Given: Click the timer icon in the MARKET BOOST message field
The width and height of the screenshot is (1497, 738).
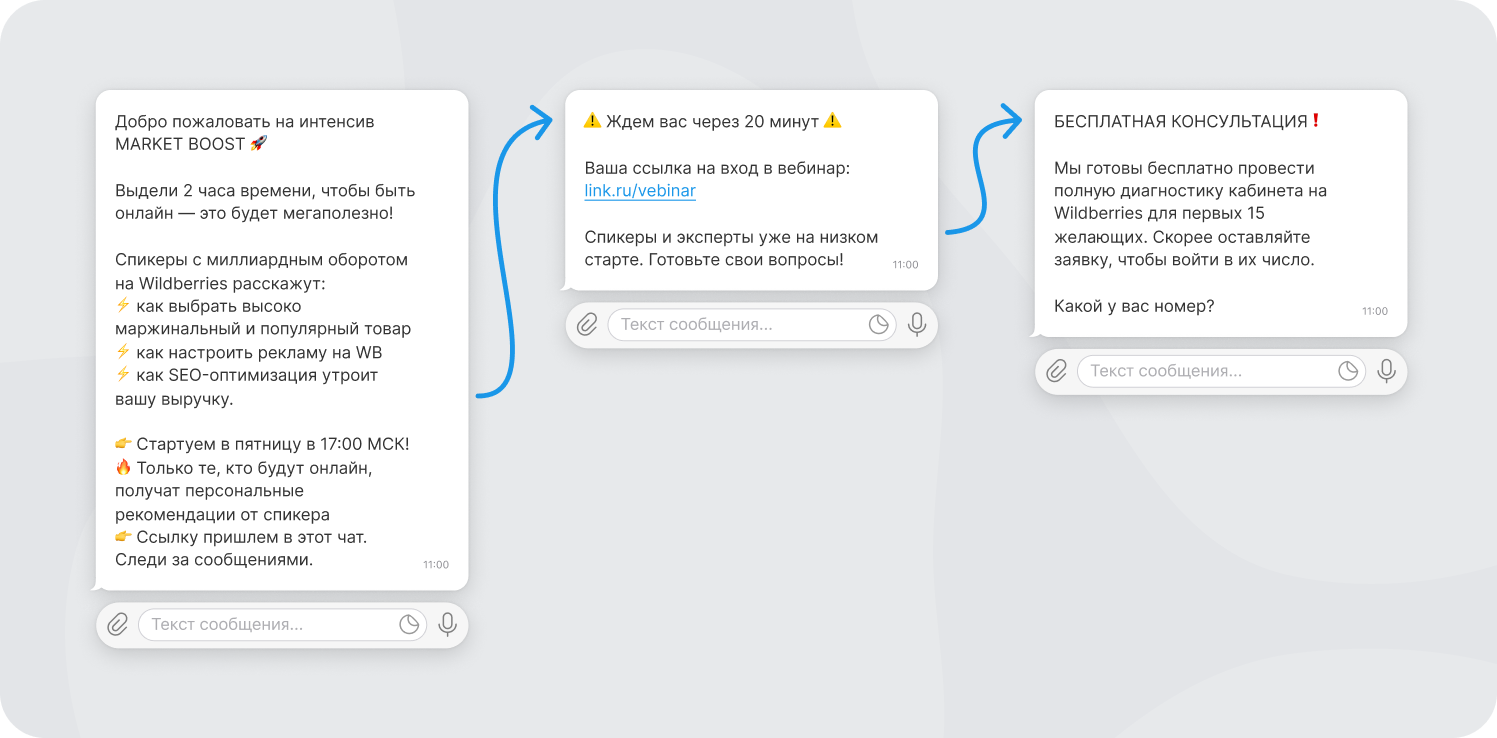Looking at the screenshot, I should pyautogui.click(x=409, y=625).
